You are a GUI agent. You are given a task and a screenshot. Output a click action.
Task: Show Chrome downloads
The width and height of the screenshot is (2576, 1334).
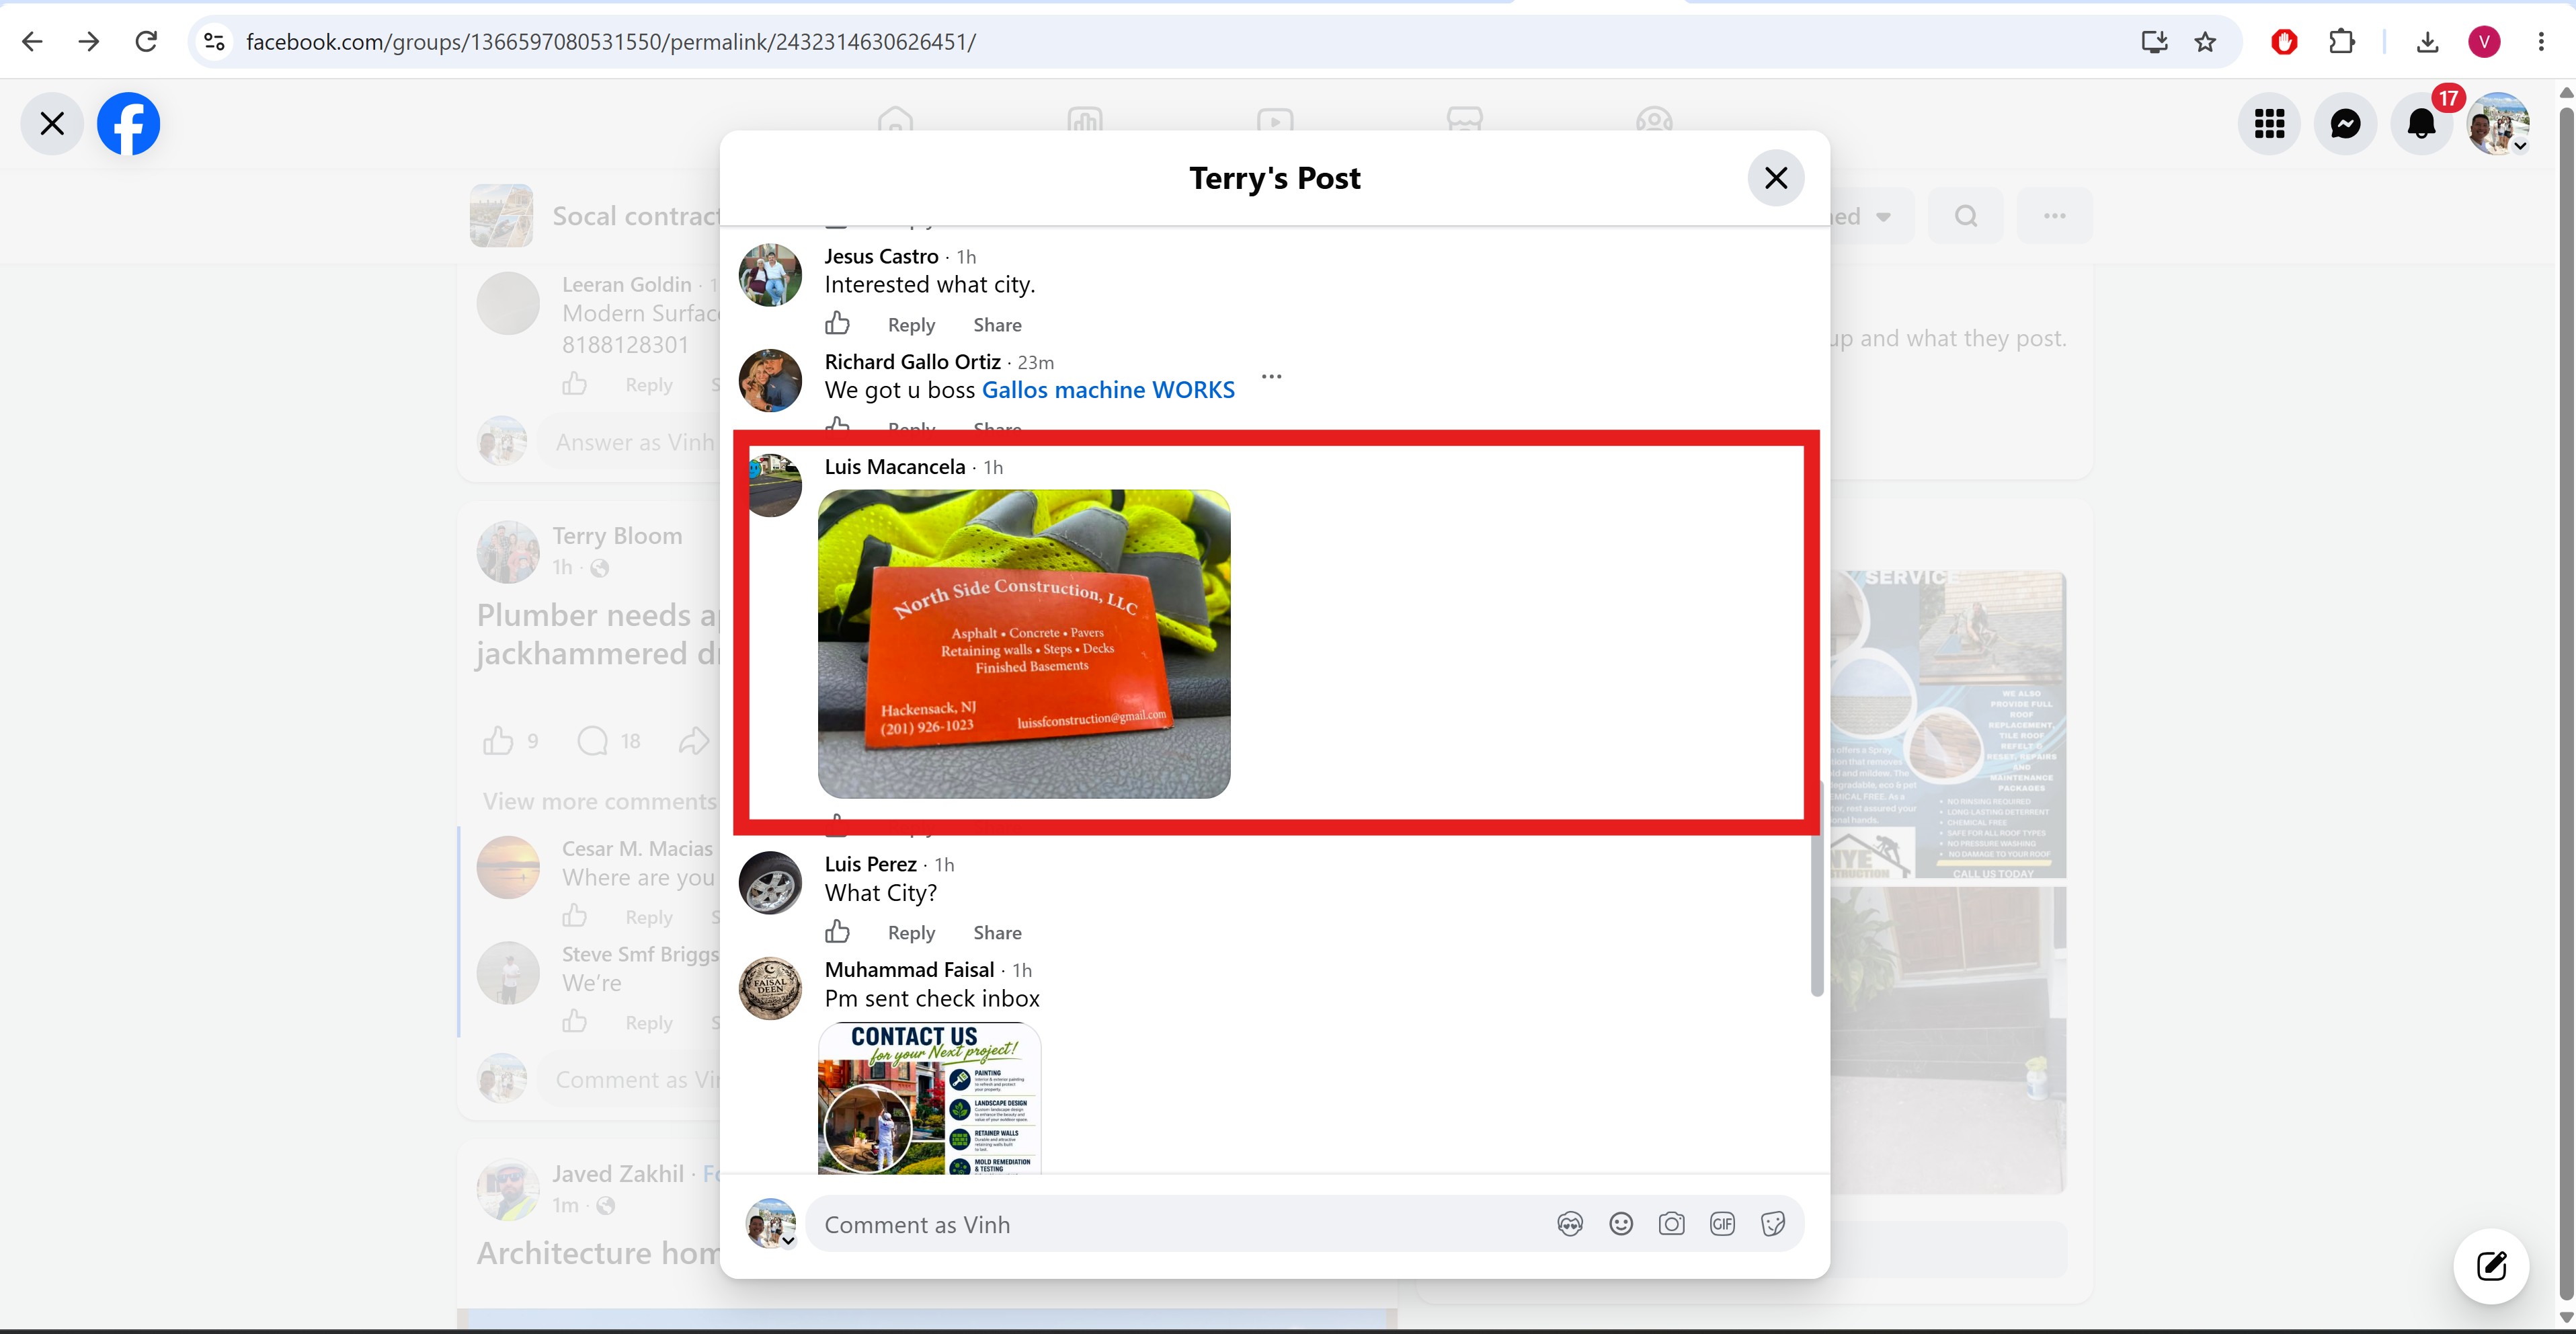click(2427, 41)
